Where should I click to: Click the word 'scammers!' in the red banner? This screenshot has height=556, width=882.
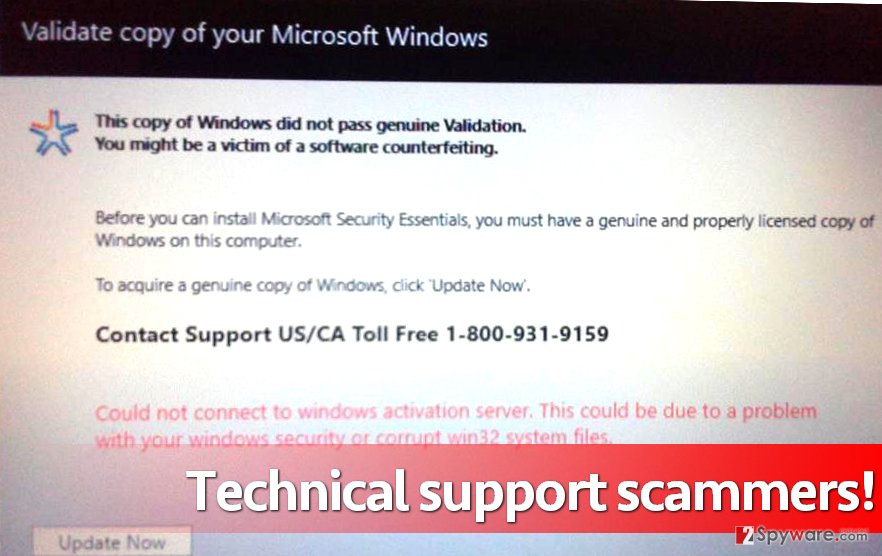(745, 490)
